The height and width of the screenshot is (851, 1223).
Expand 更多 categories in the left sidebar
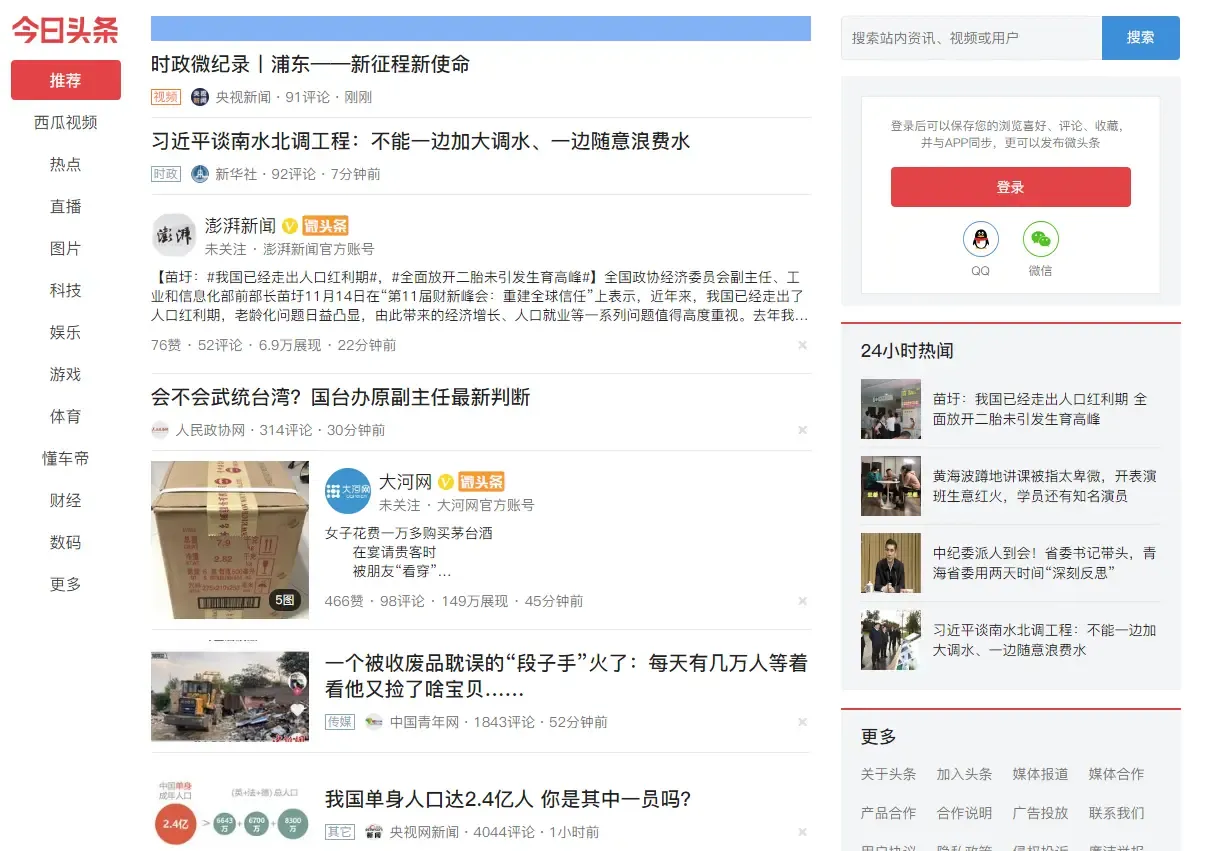(65, 584)
